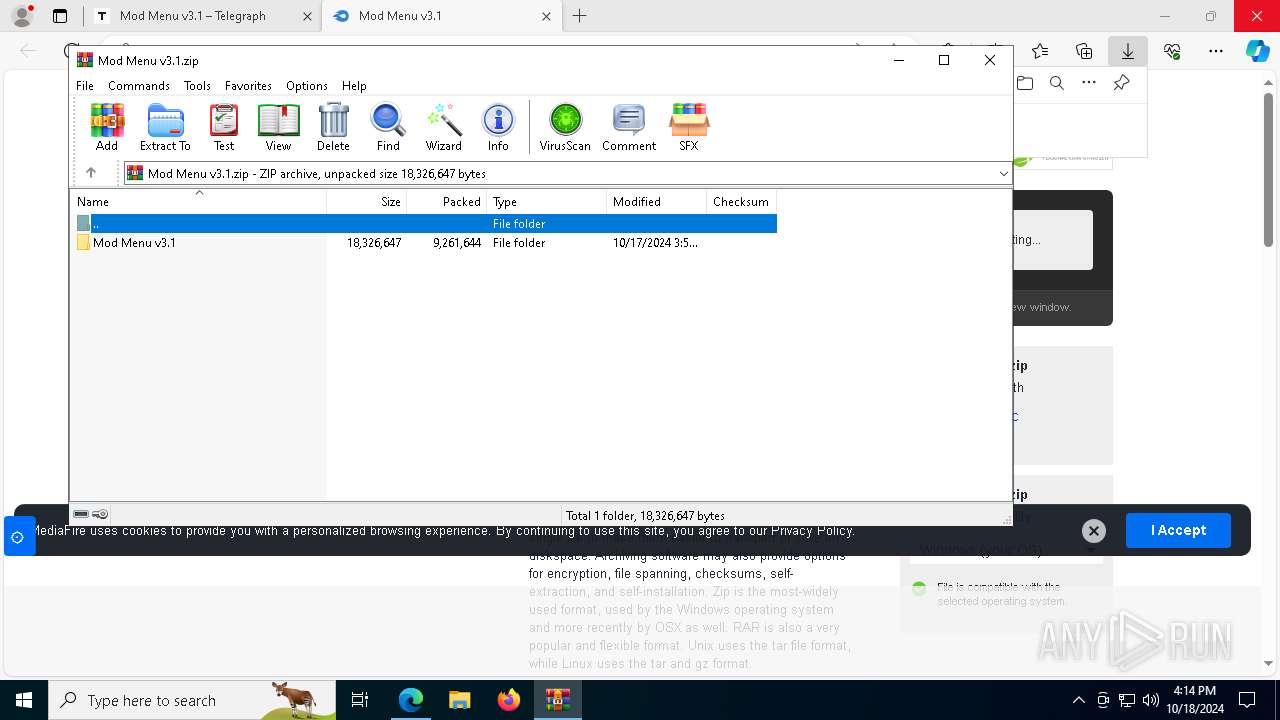Open the Commands menu

pyautogui.click(x=139, y=86)
